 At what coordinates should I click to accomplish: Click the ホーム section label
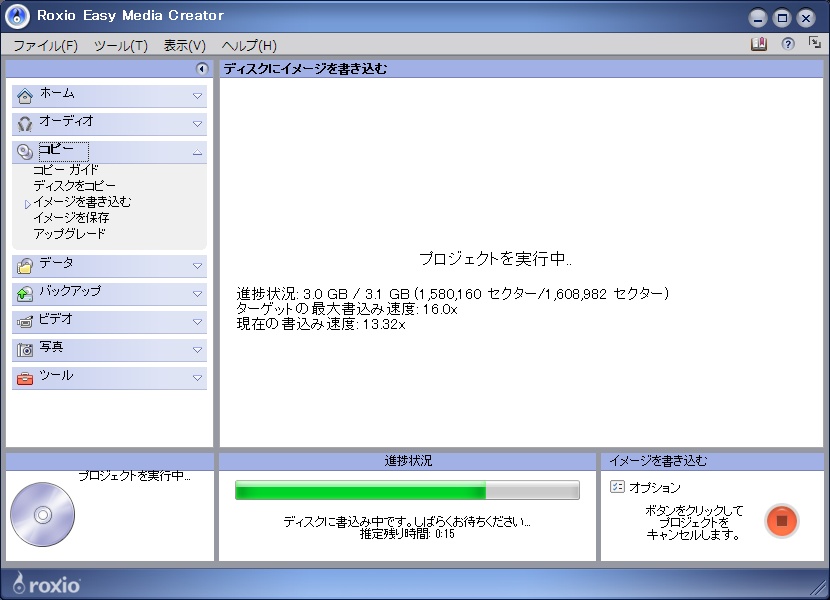coord(57,93)
